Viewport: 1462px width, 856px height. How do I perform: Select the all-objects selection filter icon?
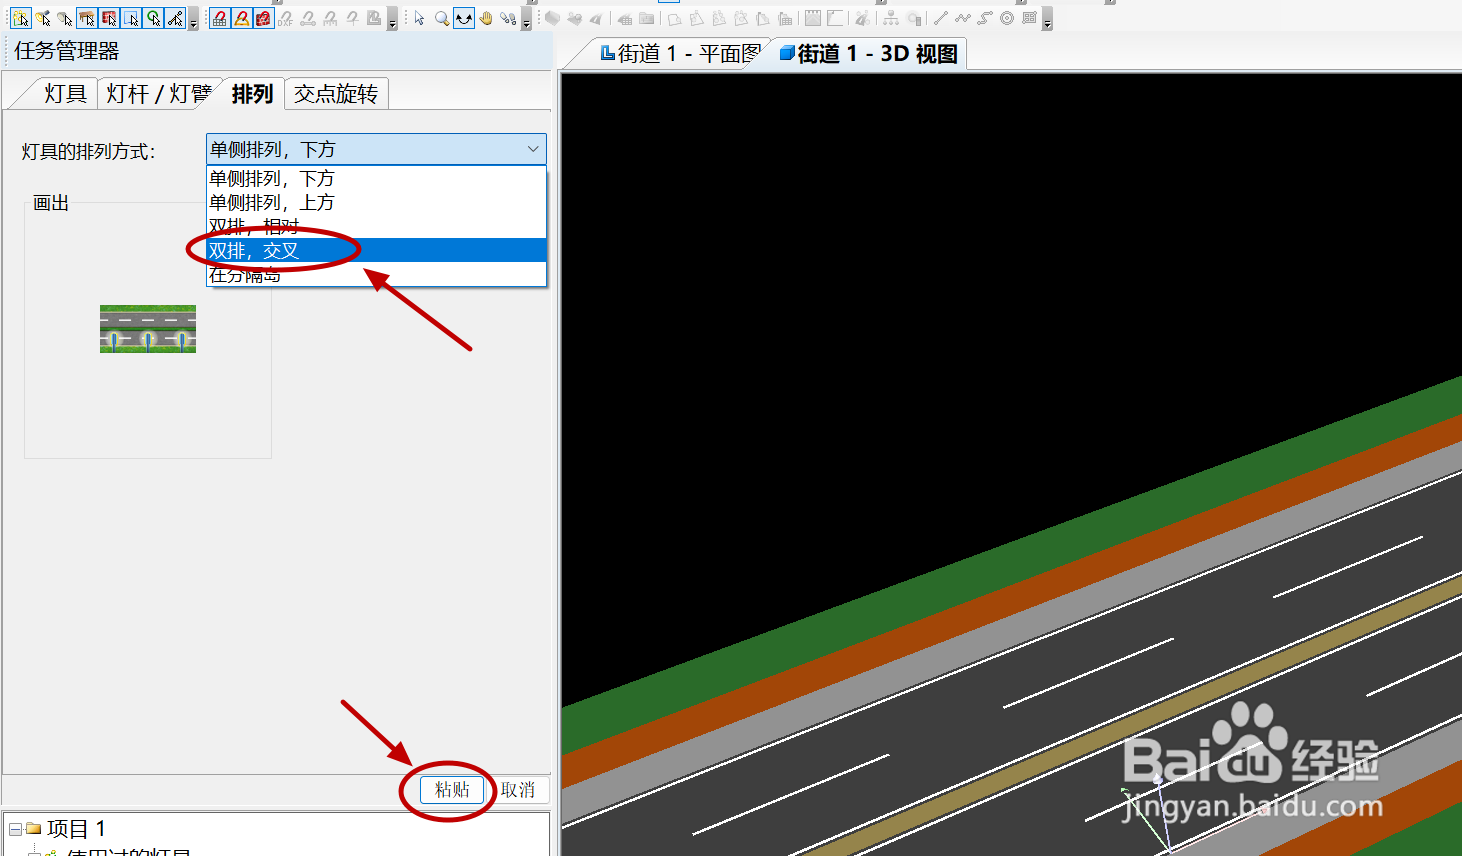click(21, 18)
